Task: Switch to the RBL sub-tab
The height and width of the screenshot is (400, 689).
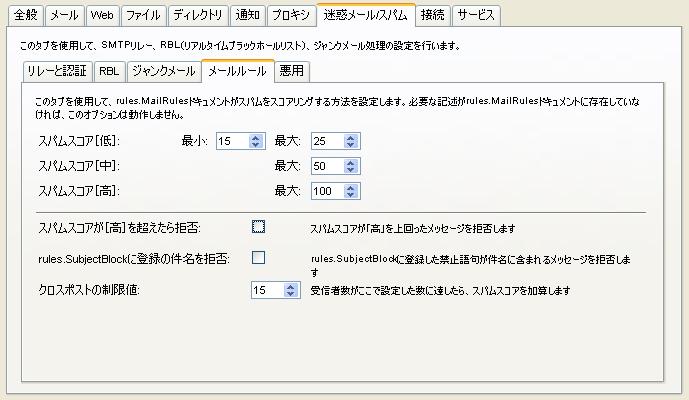Action: pos(109,71)
